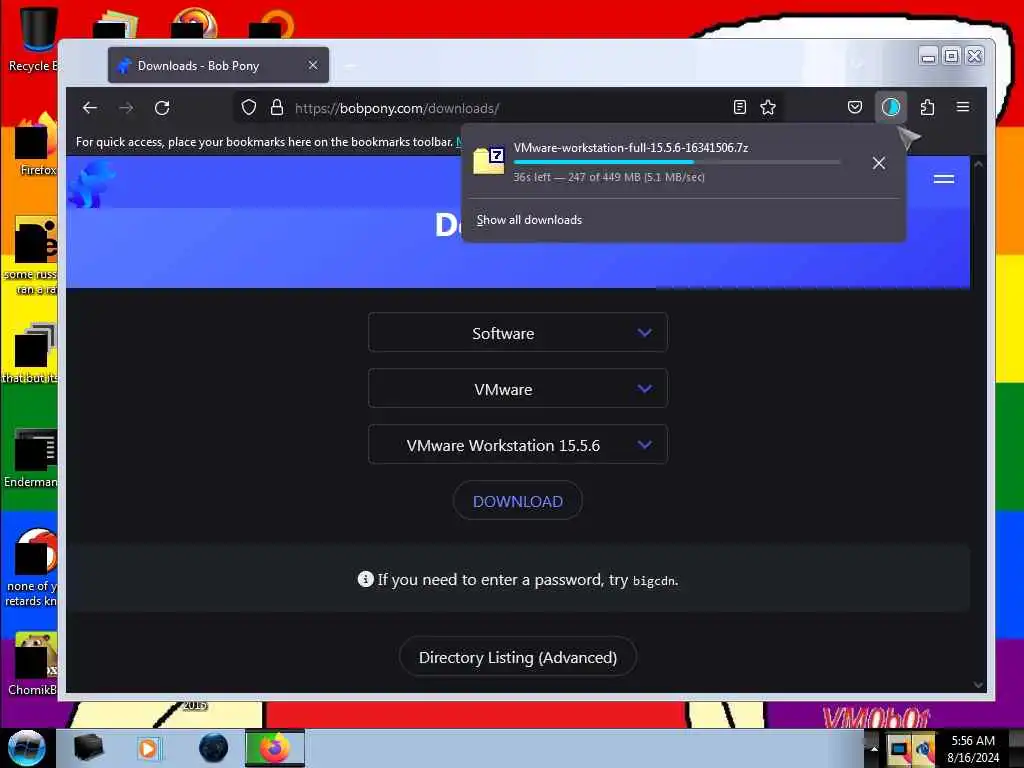The image size is (1024, 768).
Task: Open the extensions puzzle piece menu
Action: pyautogui.click(x=927, y=108)
